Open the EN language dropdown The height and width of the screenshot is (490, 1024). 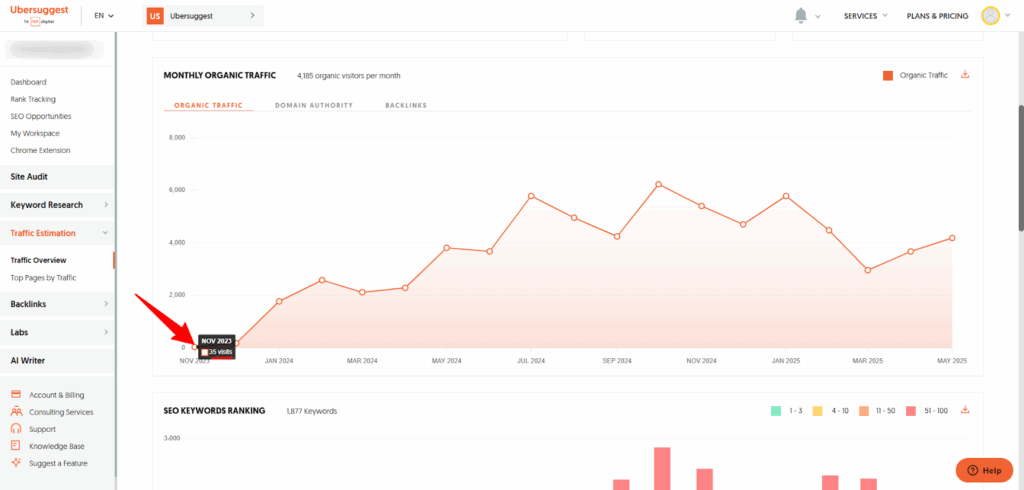[x=103, y=16]
